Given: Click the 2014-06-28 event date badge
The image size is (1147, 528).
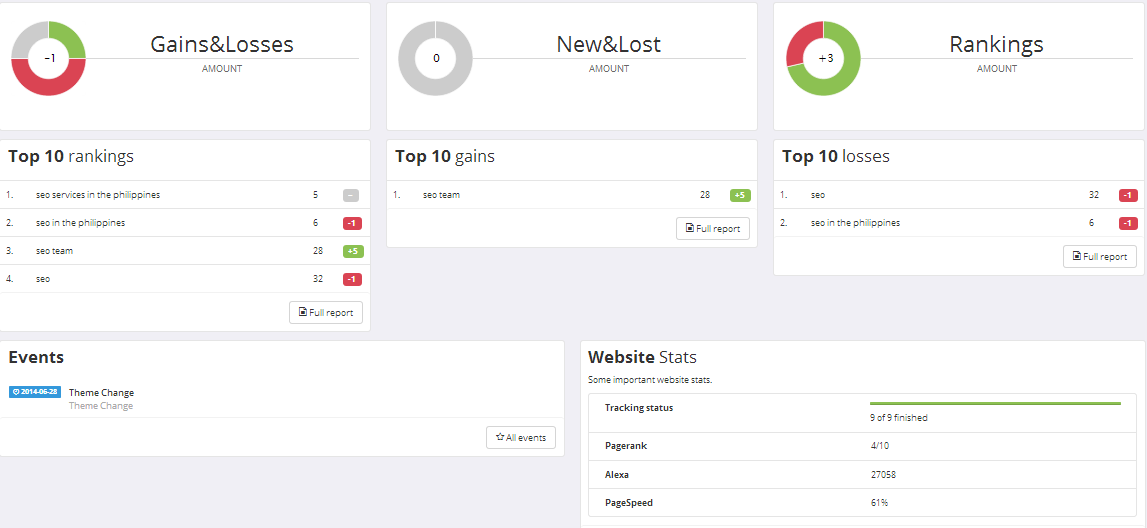Looking at the screenshot, I should coord(35,392).
